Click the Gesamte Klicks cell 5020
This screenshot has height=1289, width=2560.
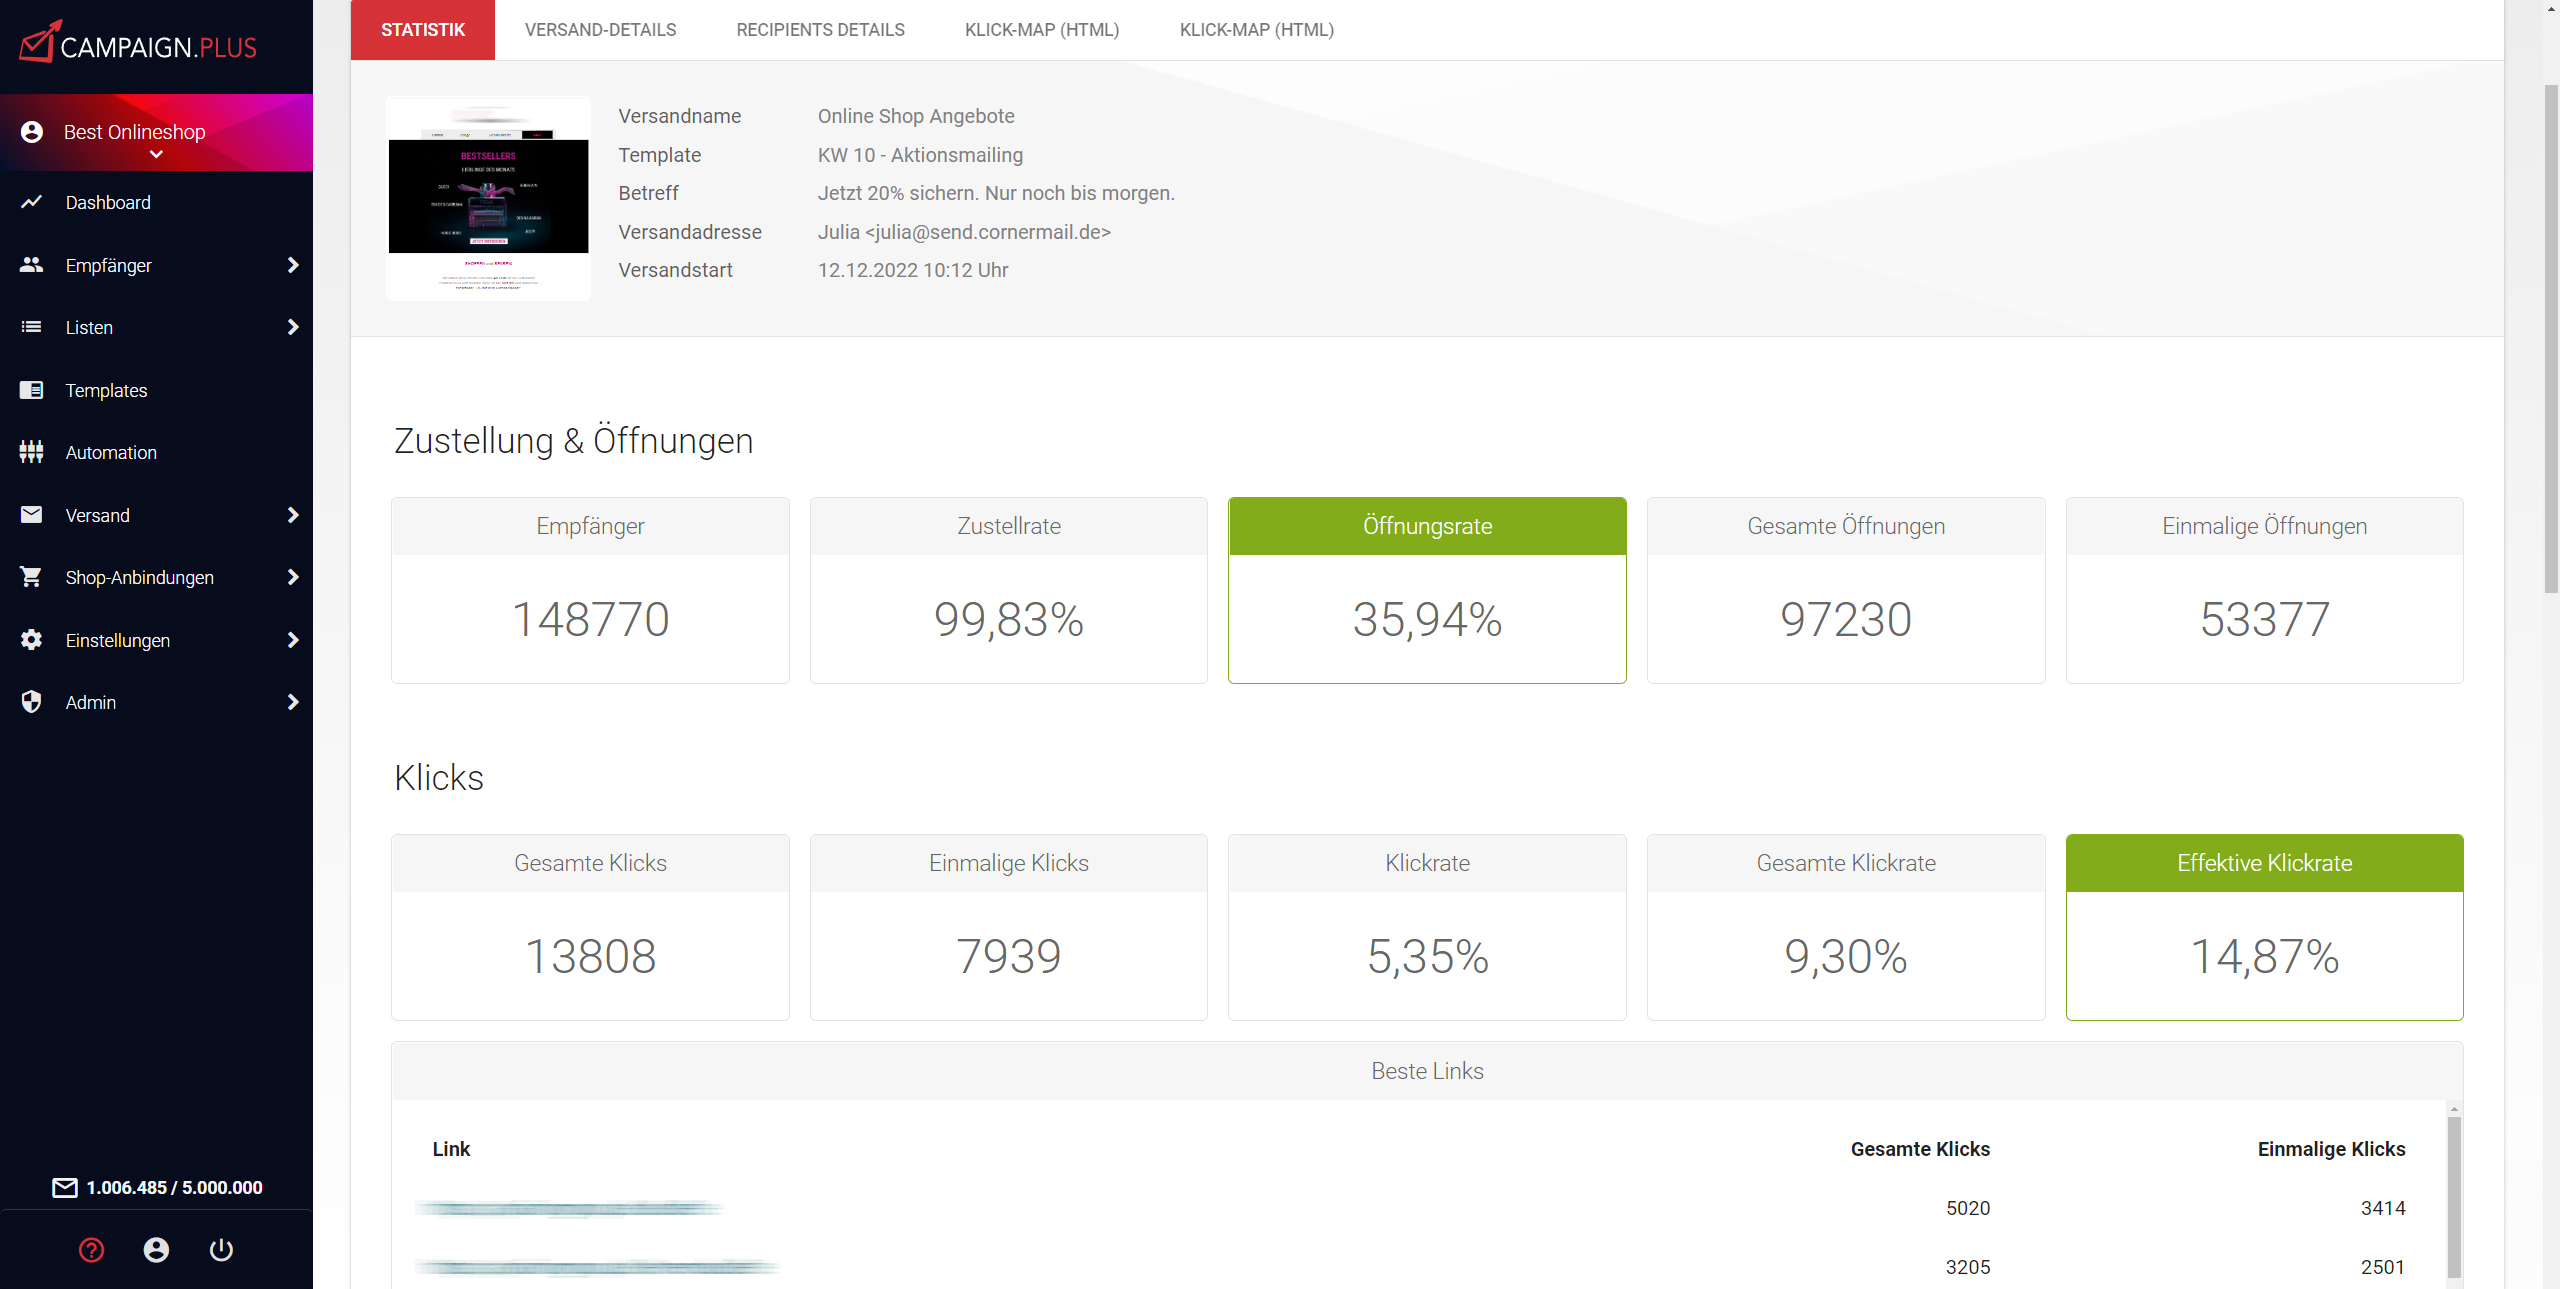click(1968, 1208)
